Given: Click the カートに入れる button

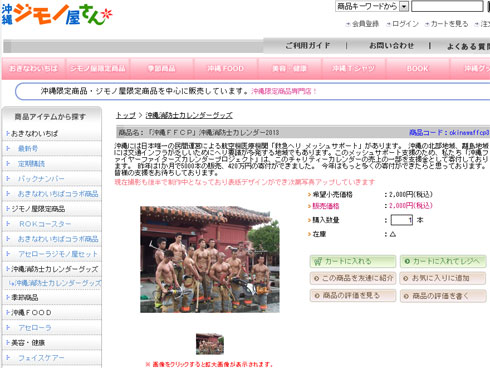Looking at the screenshot, I should pyautogui.click(x=353, y=262).
